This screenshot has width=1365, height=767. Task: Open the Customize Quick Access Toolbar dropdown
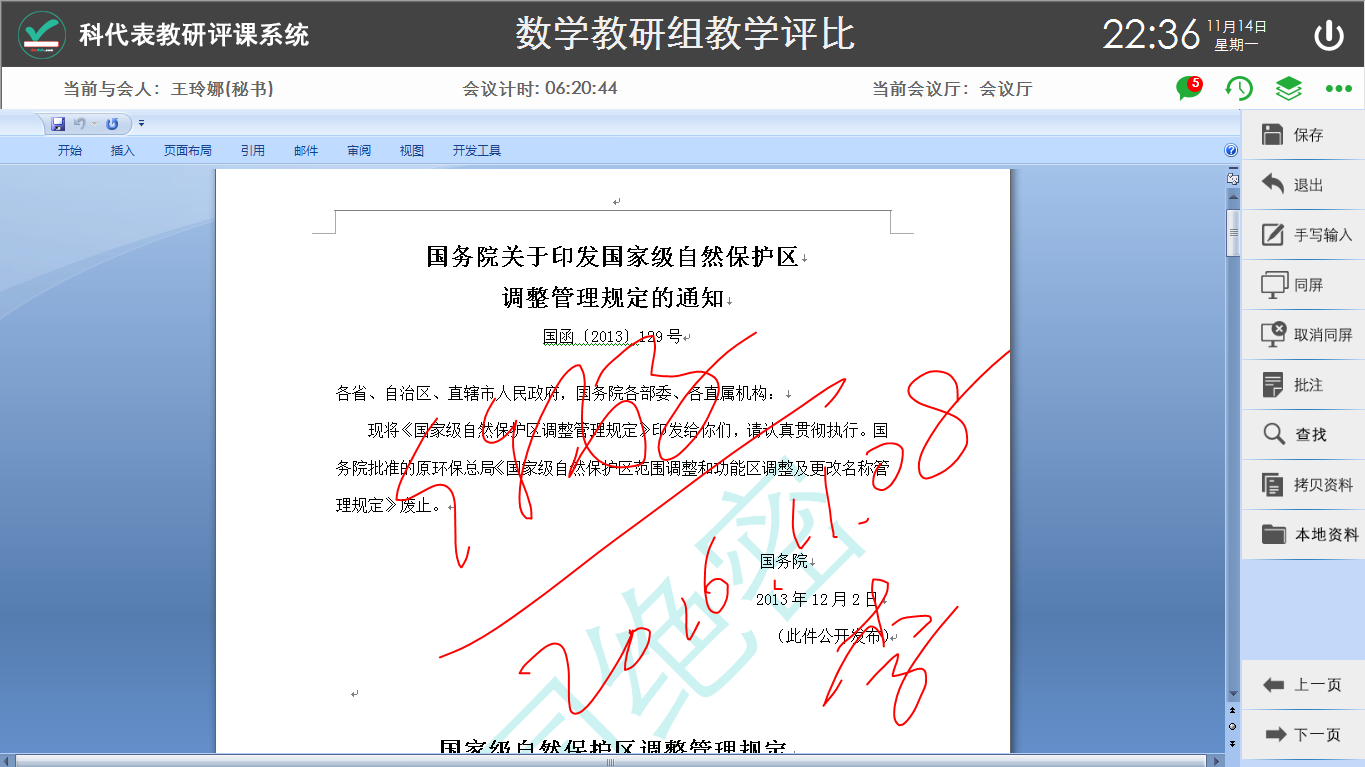pyautogui.click(x=141, y=124)
